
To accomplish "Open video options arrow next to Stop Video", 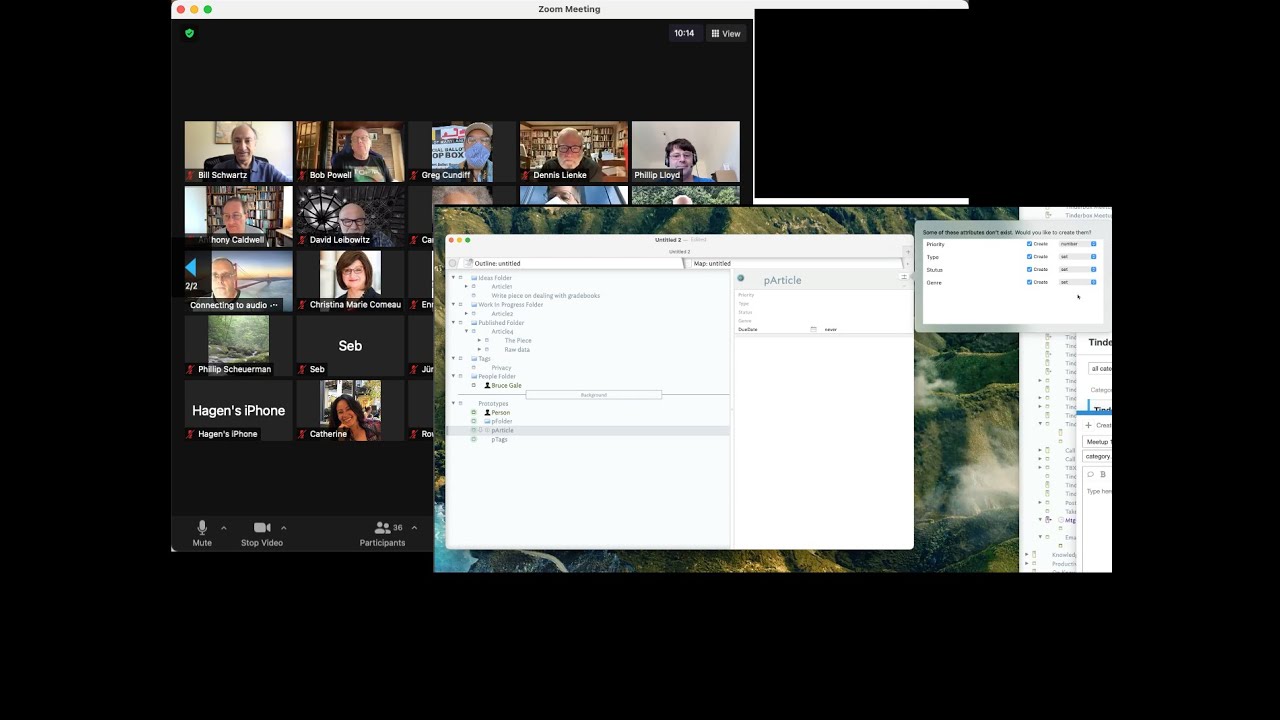I will tap(284, 528).
